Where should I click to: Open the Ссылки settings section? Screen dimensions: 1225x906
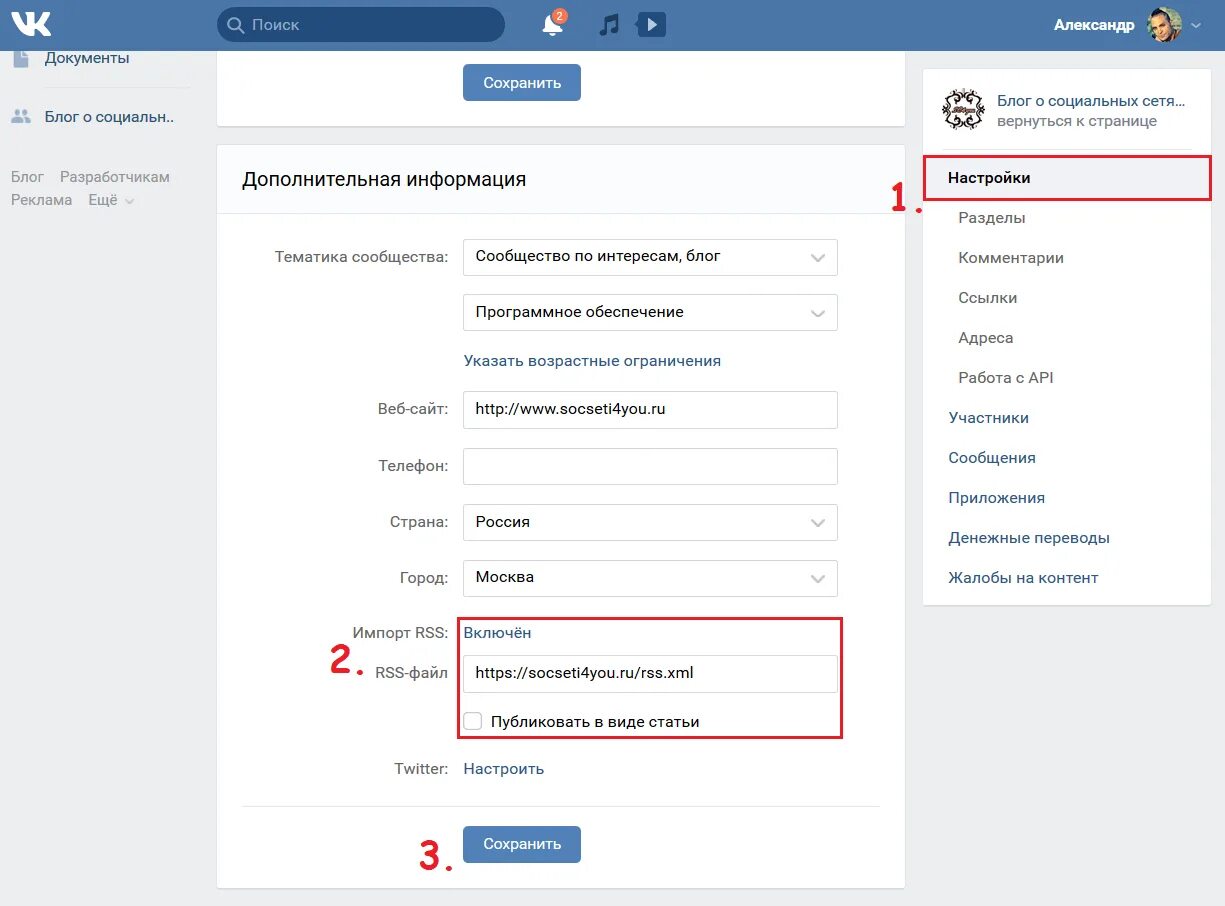pos(988,298)
